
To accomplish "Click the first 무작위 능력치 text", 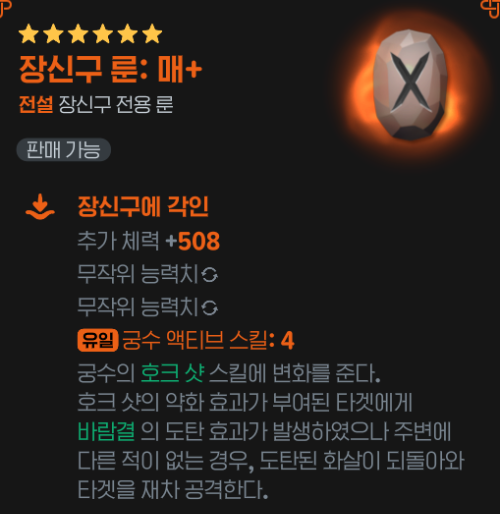I will click(138, 274).
